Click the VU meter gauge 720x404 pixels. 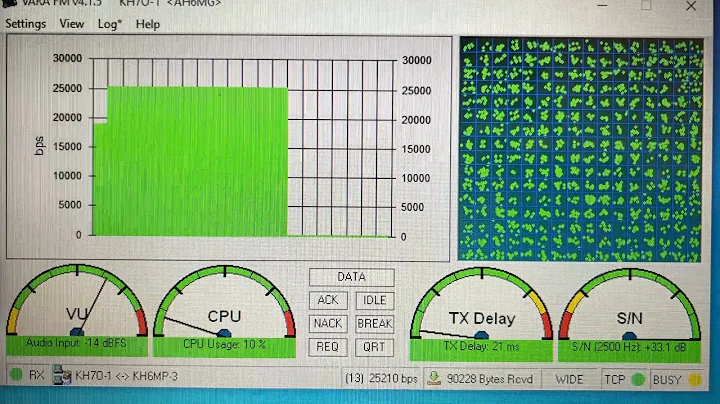point(77,301)
